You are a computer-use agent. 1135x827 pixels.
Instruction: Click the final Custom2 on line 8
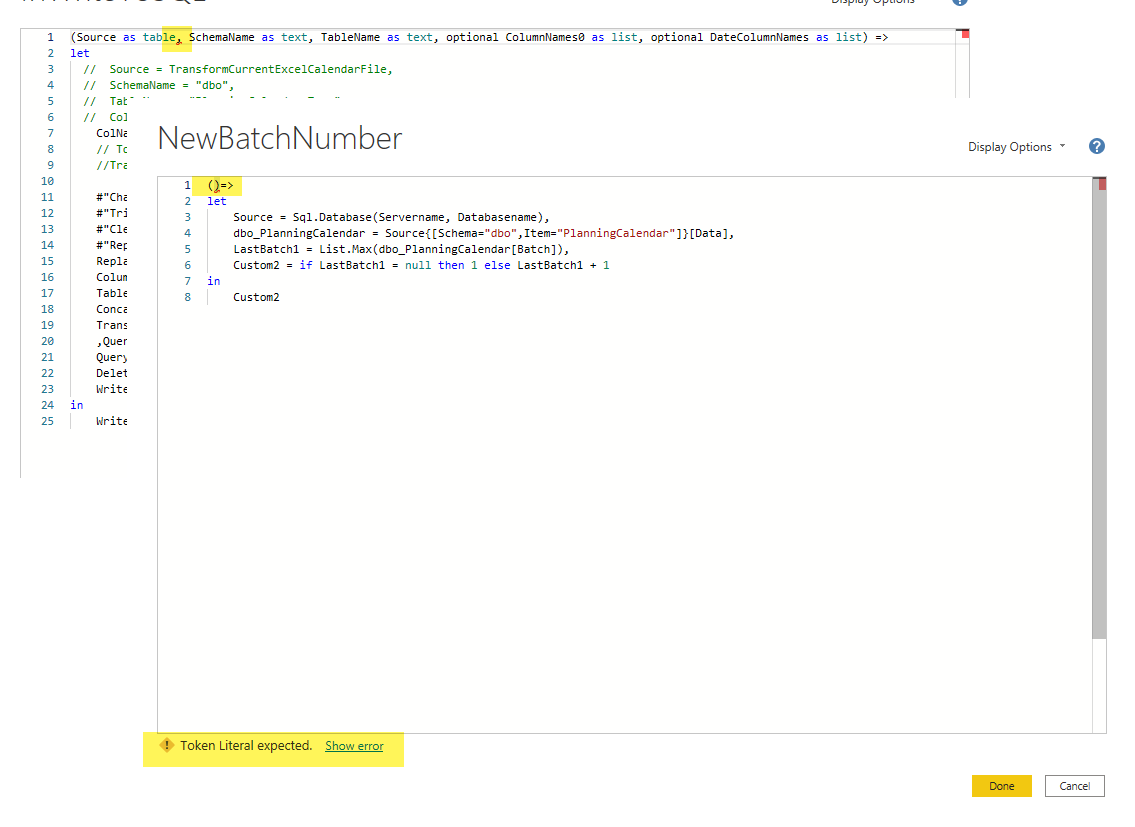tap(256, 297)
